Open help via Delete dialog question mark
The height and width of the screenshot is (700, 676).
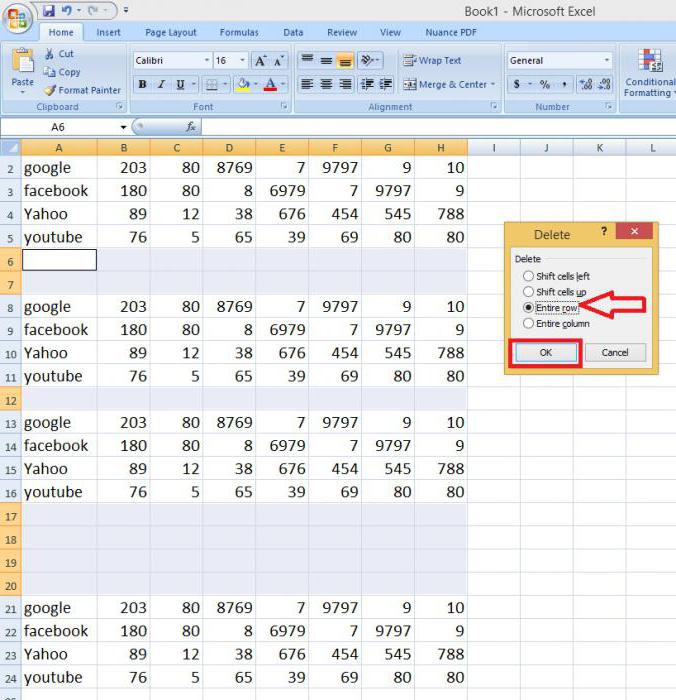[x=604, y=232]
